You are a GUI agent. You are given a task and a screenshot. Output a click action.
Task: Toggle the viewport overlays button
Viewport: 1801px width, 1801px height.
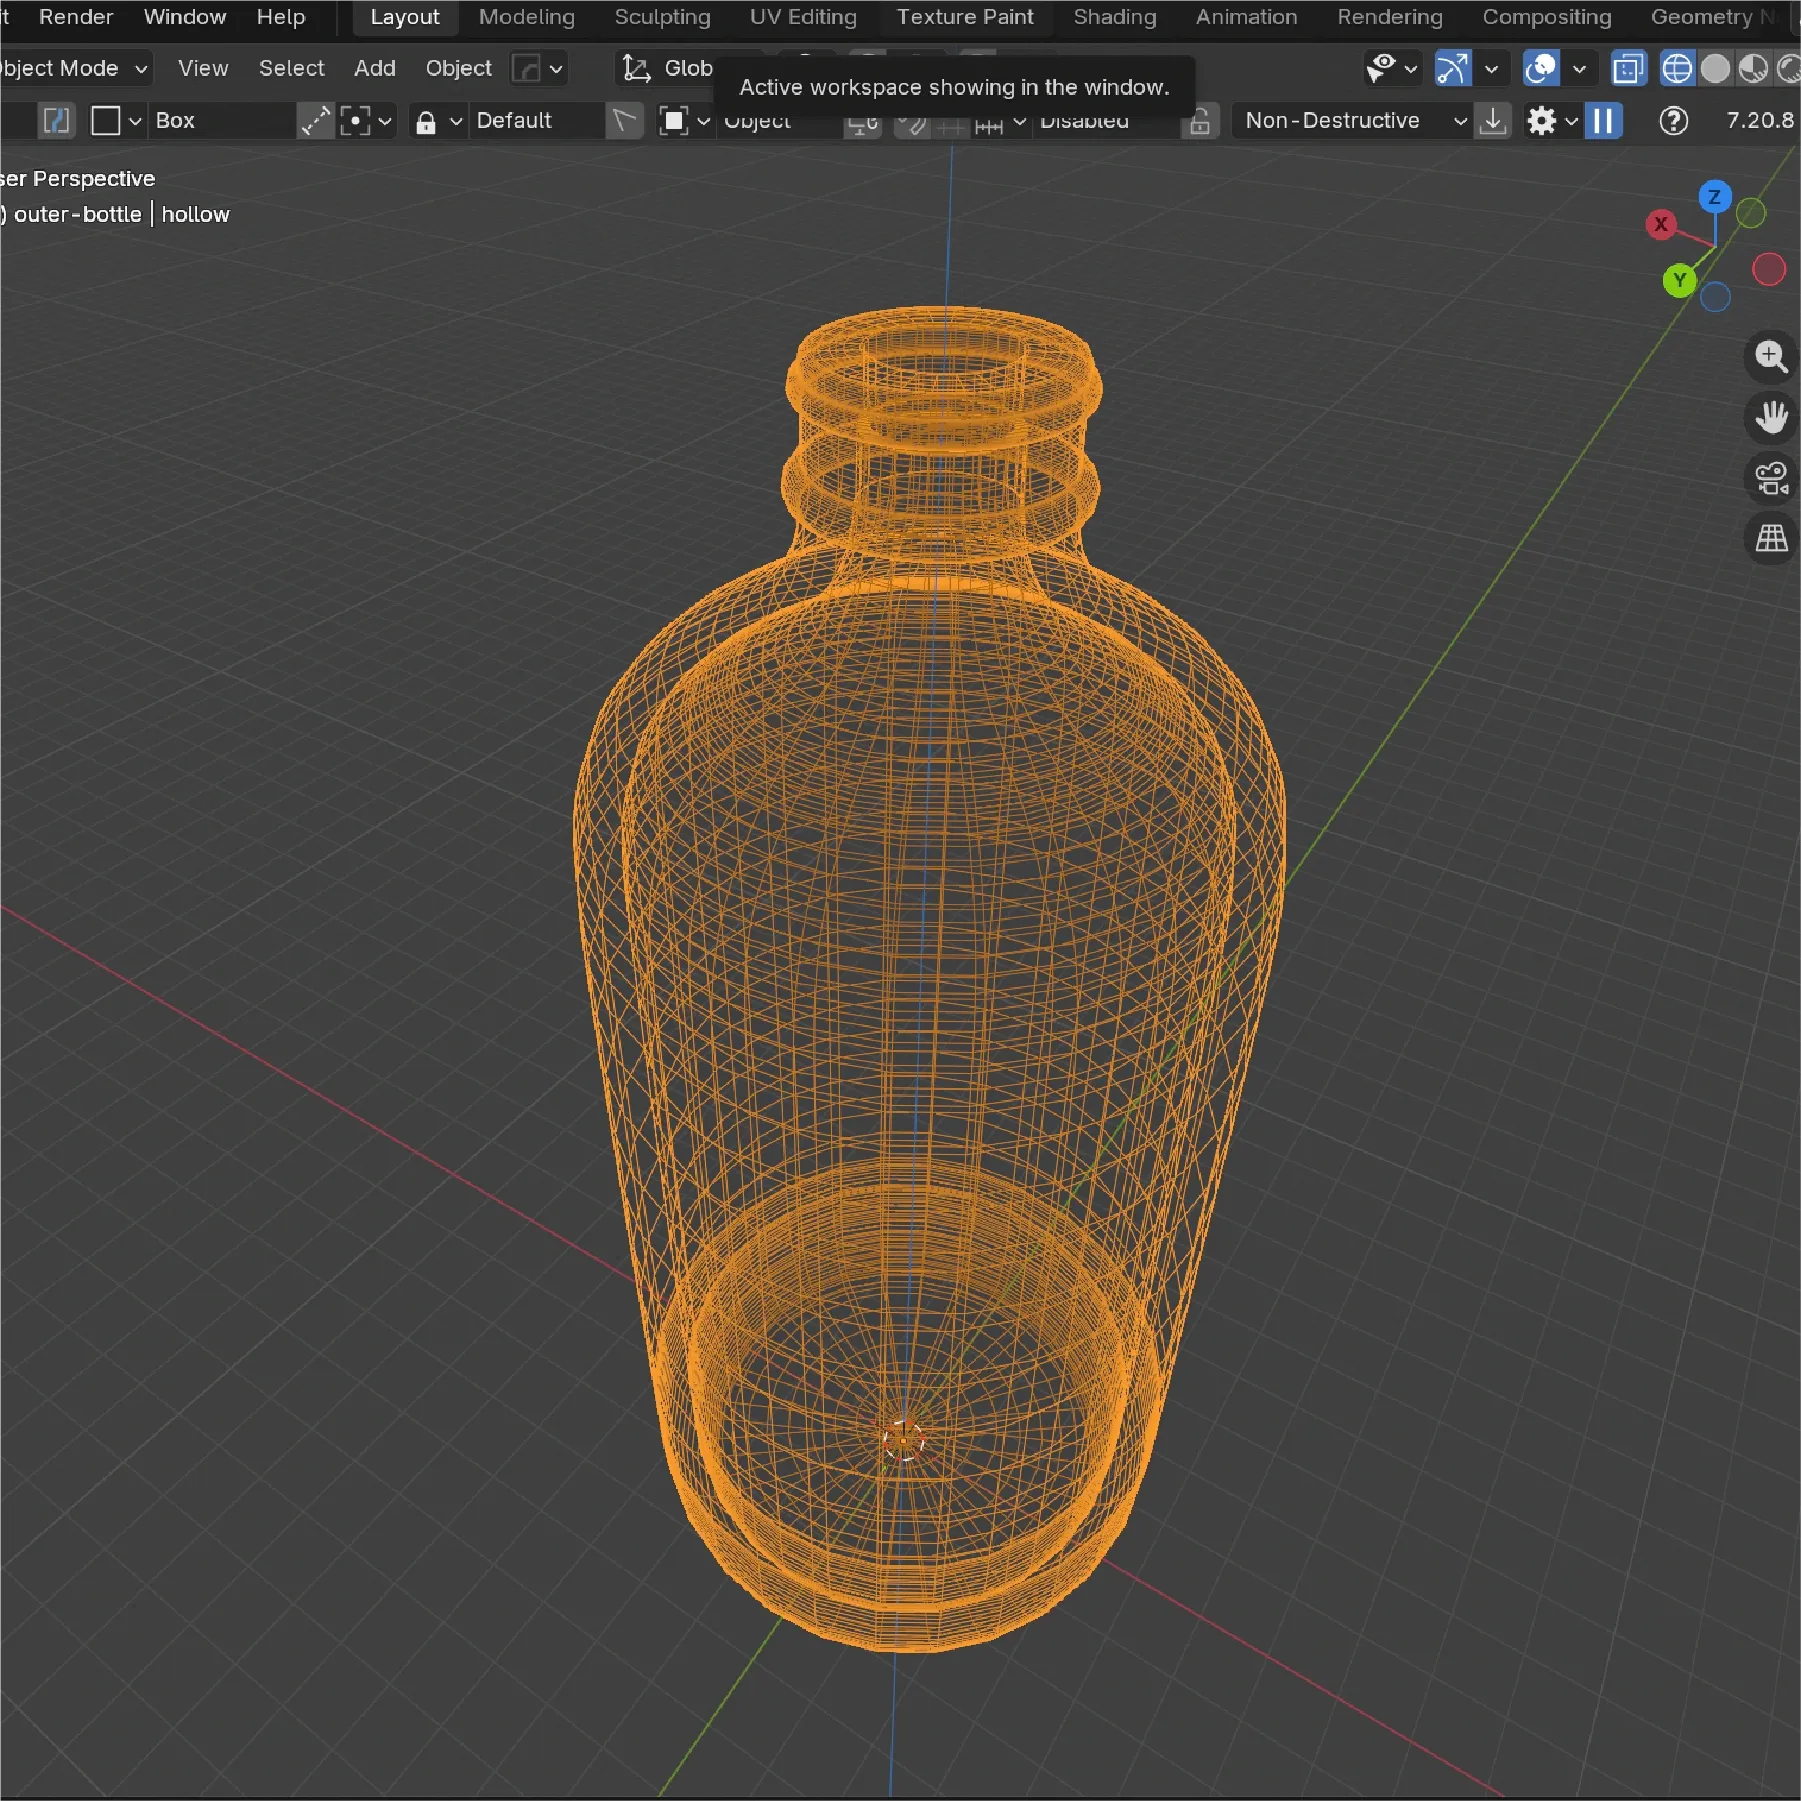[x=1540, y=68]
